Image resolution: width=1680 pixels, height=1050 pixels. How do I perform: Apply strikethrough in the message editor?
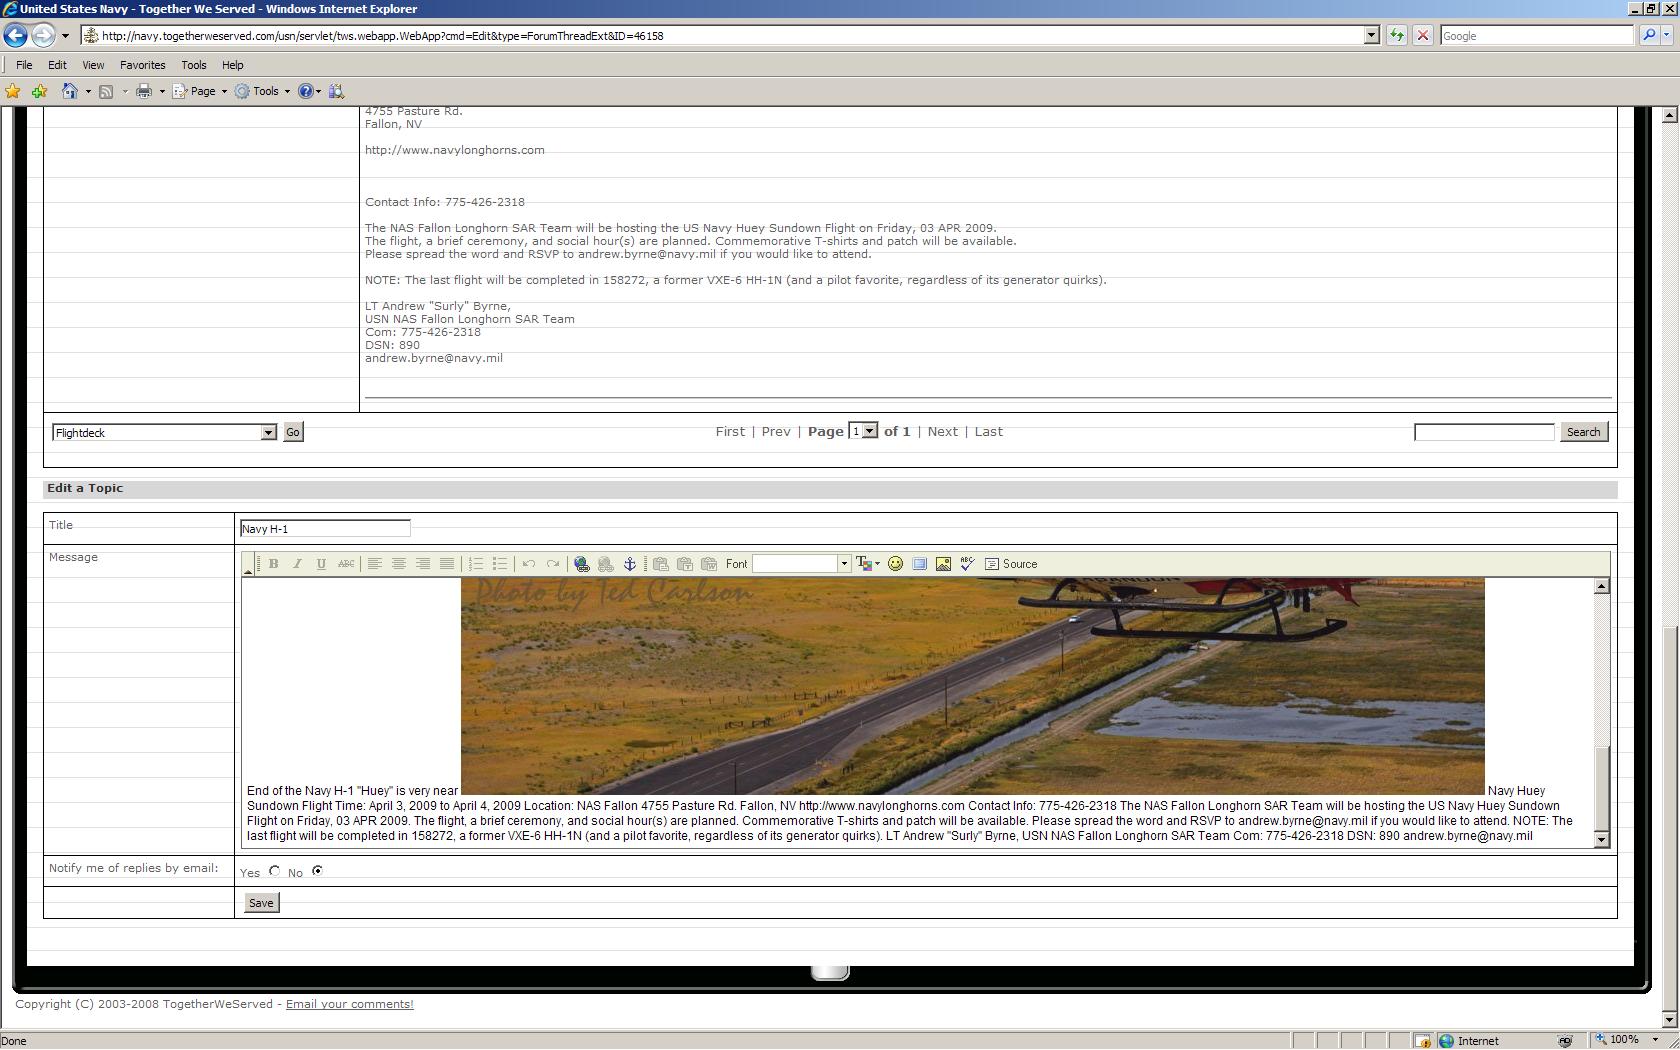tap(346, 564)
